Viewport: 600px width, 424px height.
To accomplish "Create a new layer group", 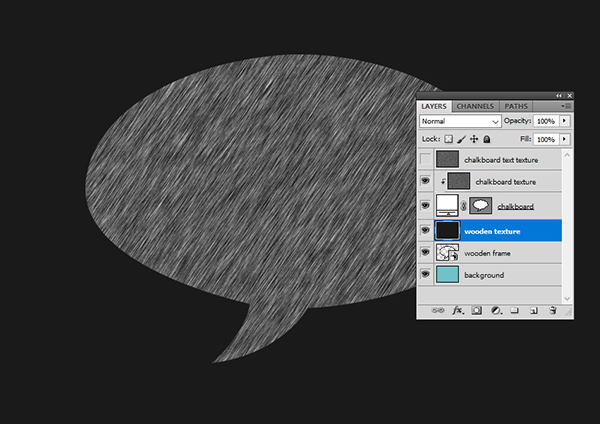I will coord(513,311).
